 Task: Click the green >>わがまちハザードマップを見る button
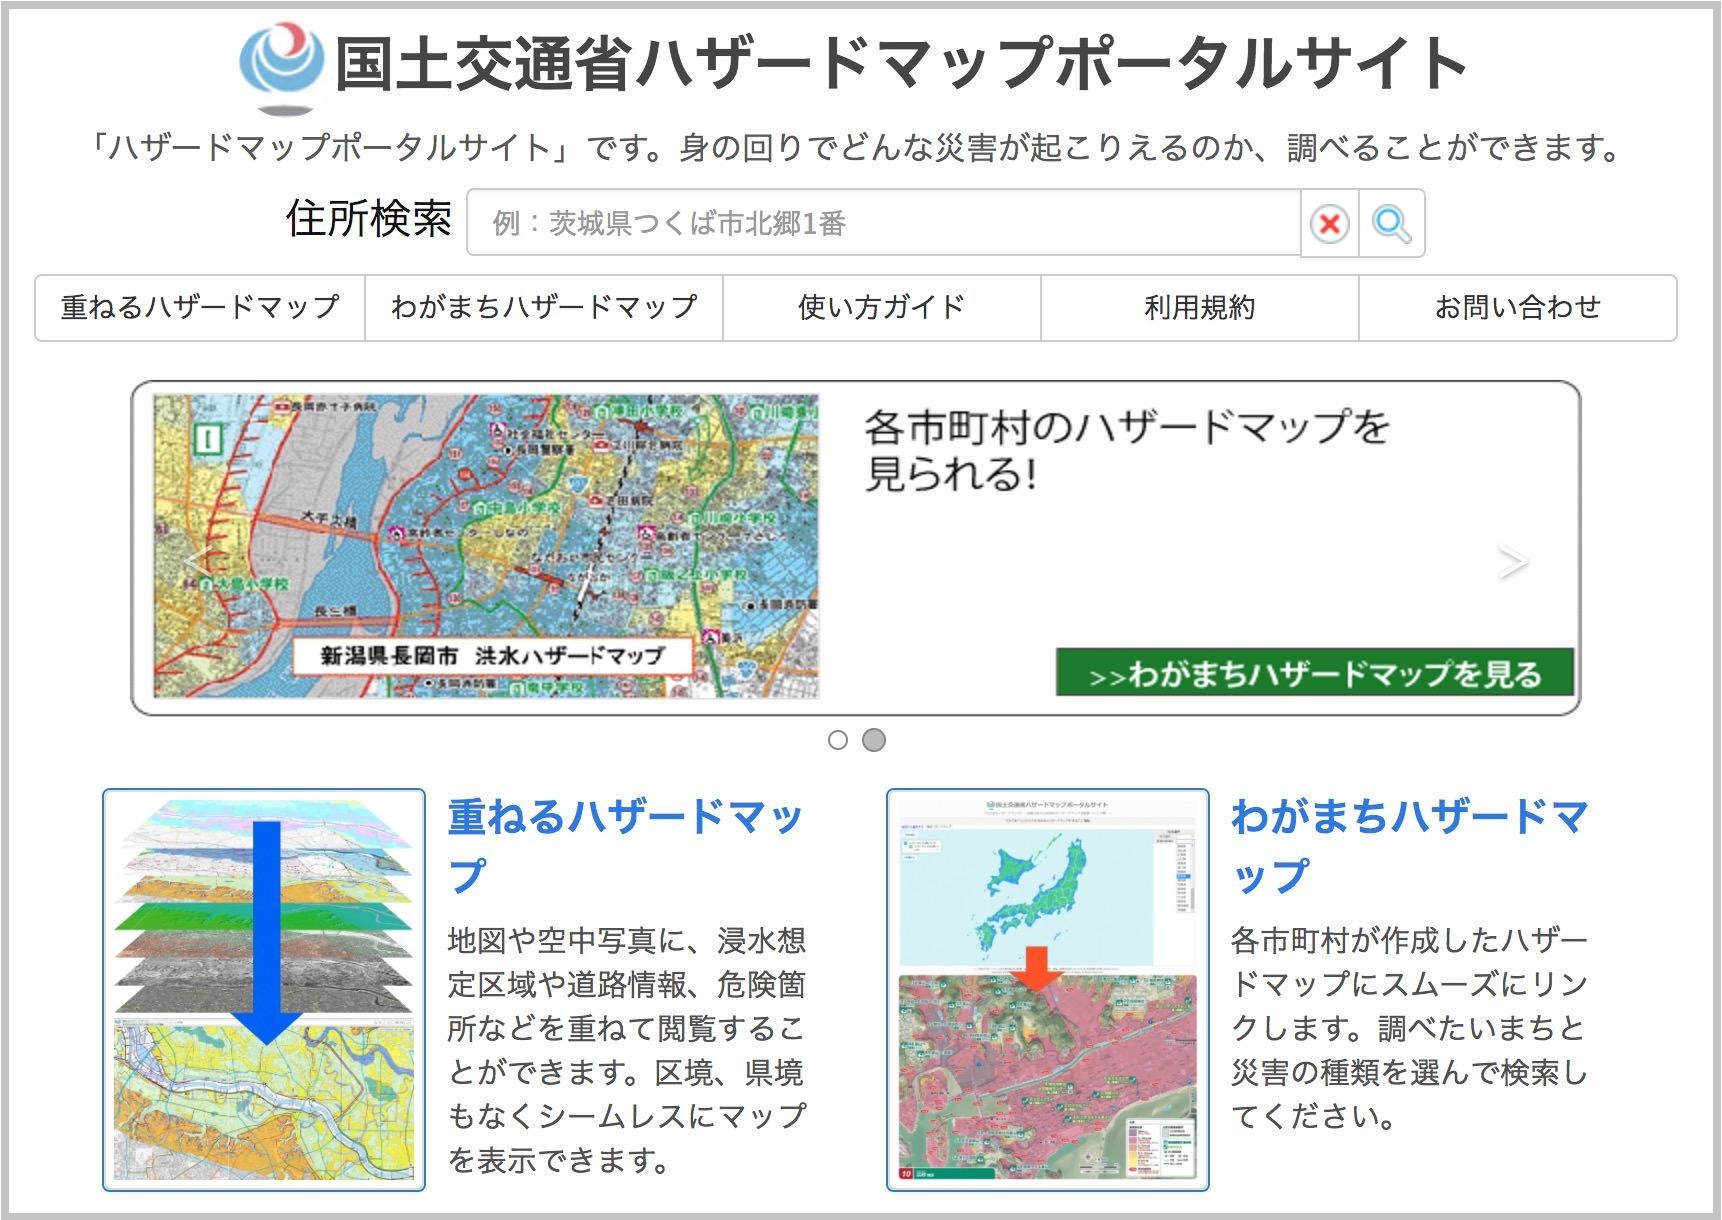pos(1315,673)
